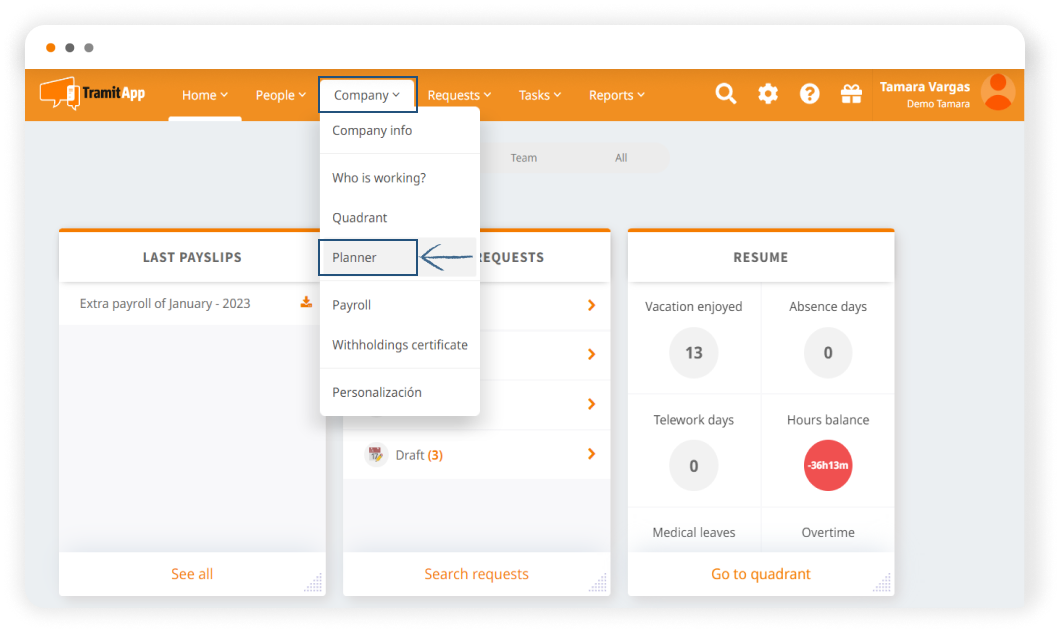
Task: Click See all payslips link
Action: tap(192, 574)
